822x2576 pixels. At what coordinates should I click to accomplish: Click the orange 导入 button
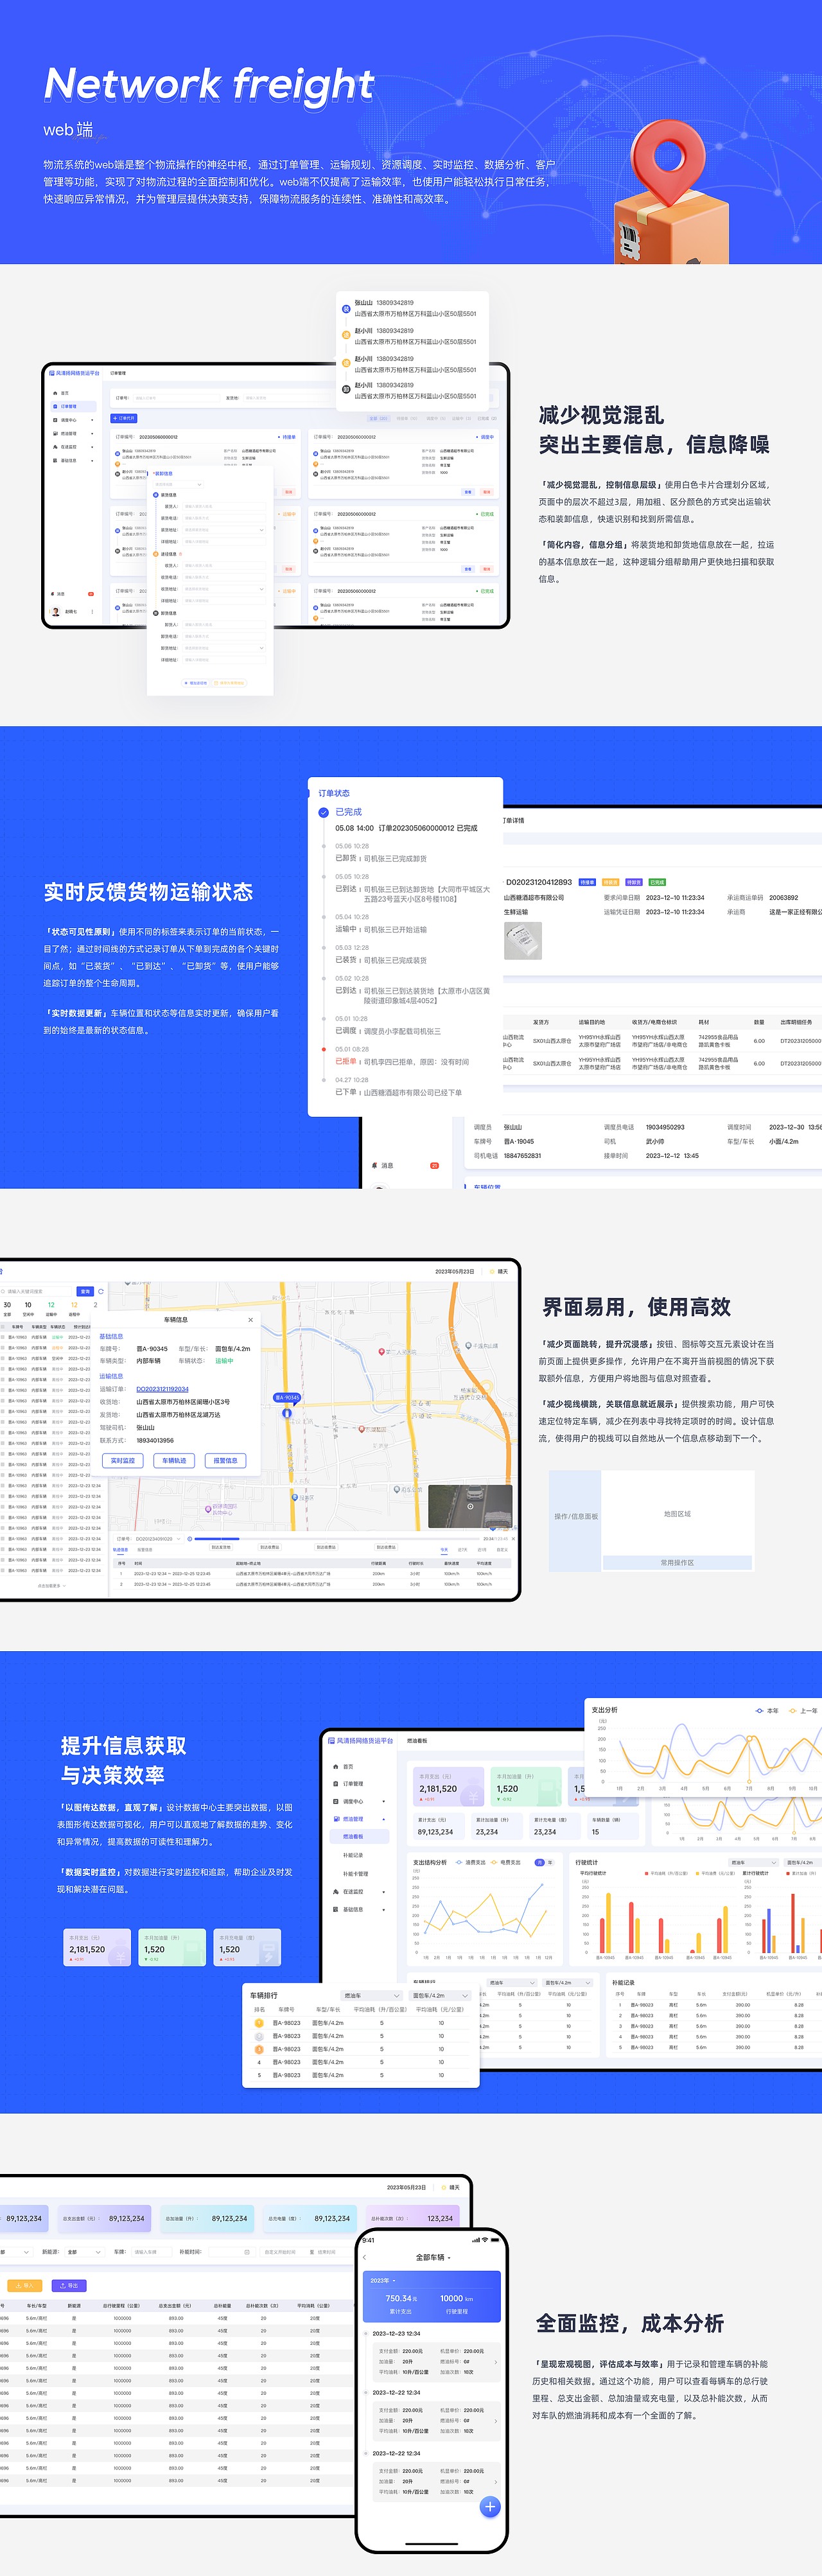[x=24, y=2285]
